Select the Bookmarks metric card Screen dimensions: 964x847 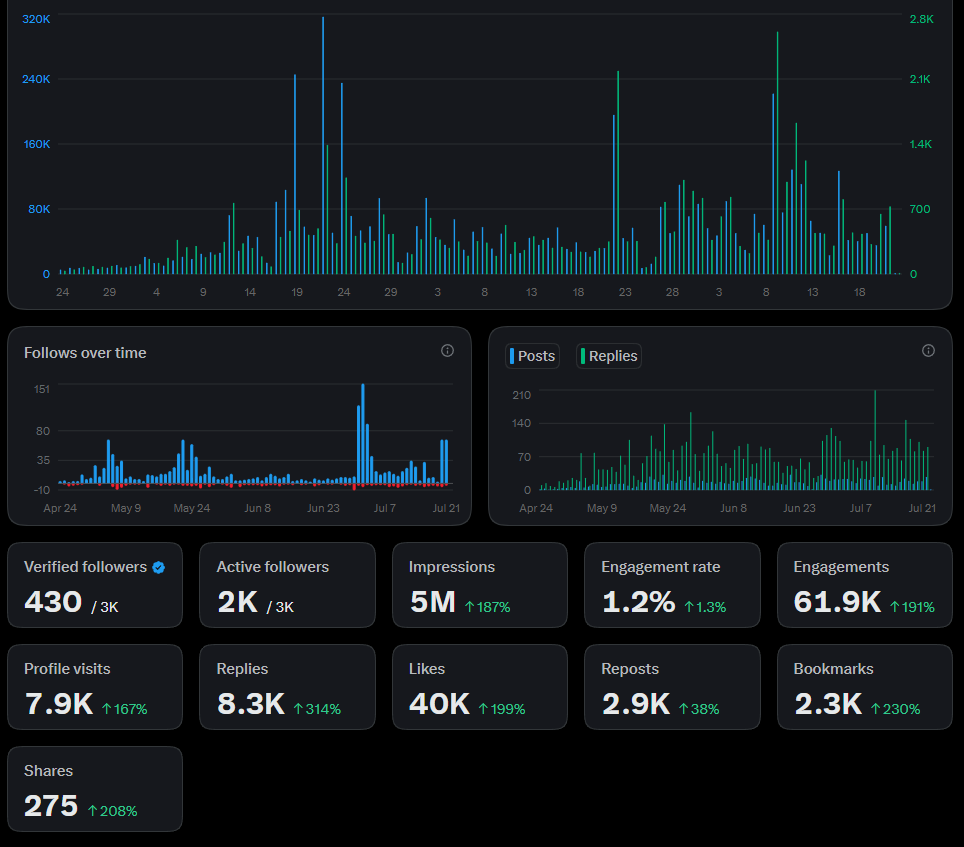coord(864,687)
